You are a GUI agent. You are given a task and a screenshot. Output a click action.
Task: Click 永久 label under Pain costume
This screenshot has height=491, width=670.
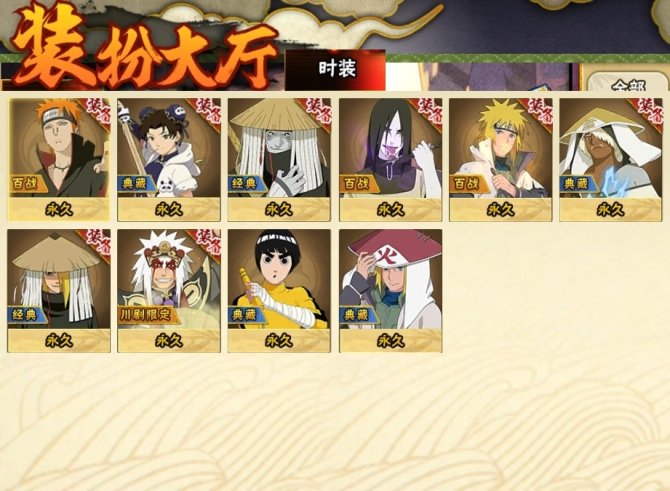coord(59,209)
